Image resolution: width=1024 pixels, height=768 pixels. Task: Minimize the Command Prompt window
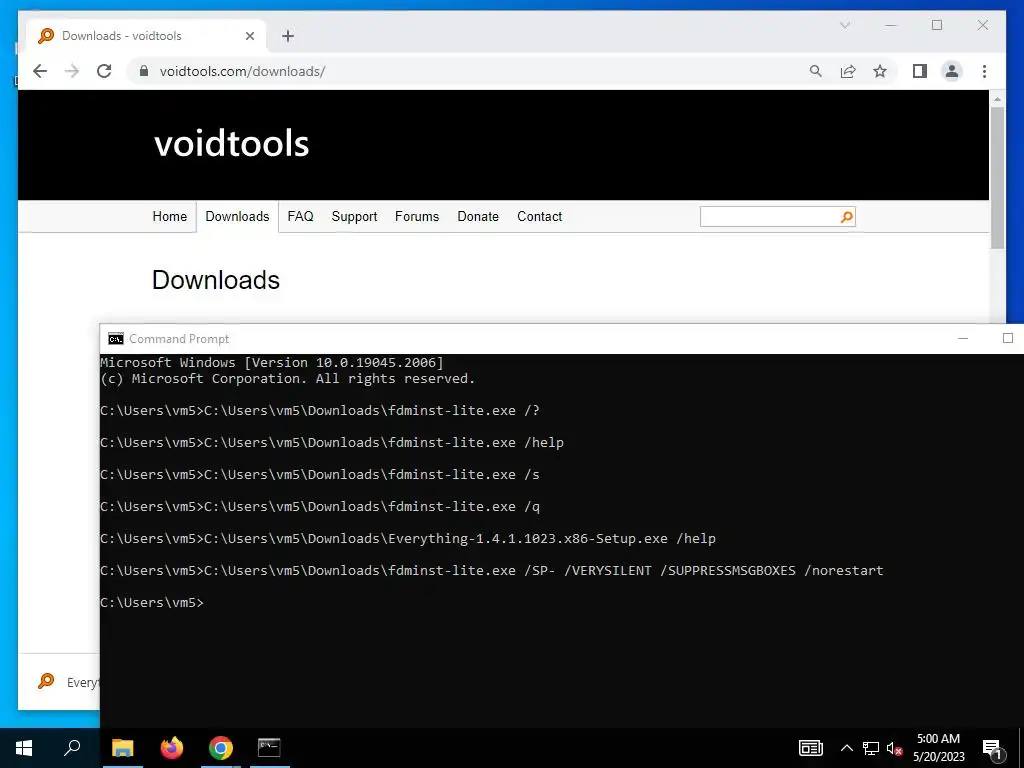[x=963, y=338]
